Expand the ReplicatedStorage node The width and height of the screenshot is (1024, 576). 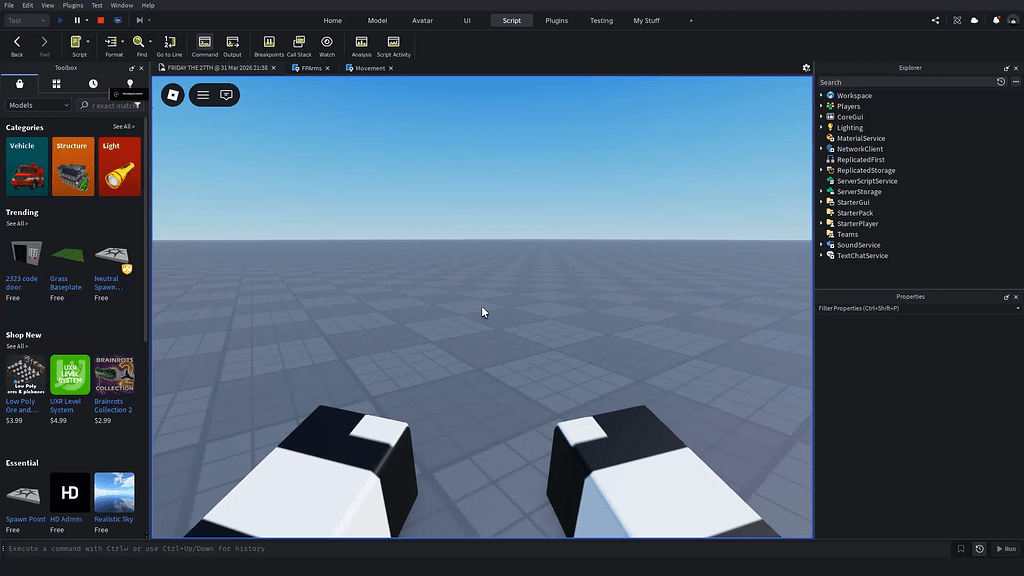[822, 170]
